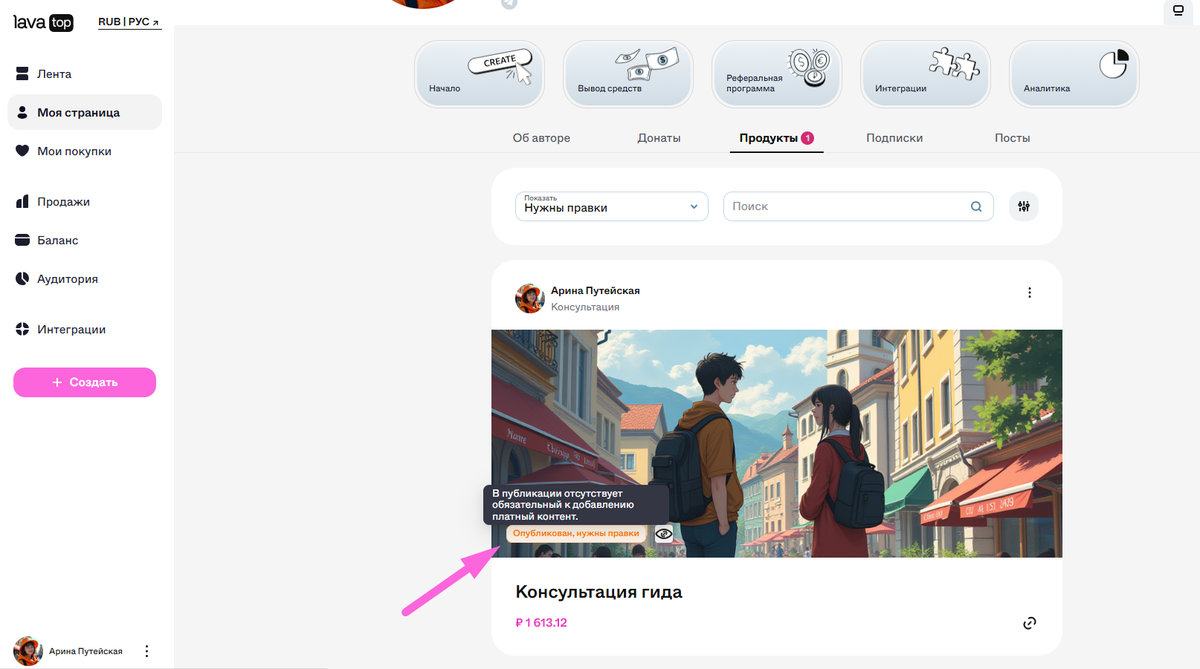Click the Опубликован, нужны правки status badge
The height and width of the screenshot is (669, 1200).
coord(576,534)
